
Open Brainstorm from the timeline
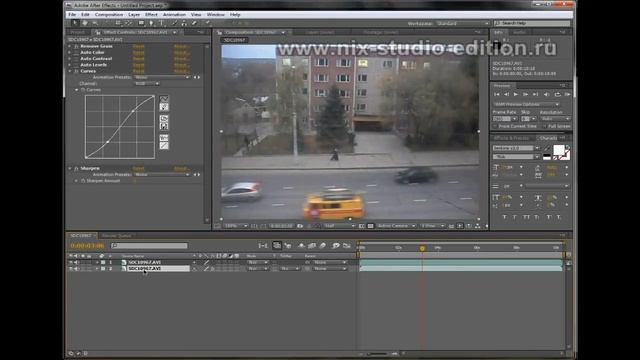pyautogui.click(x=336, y=245)
